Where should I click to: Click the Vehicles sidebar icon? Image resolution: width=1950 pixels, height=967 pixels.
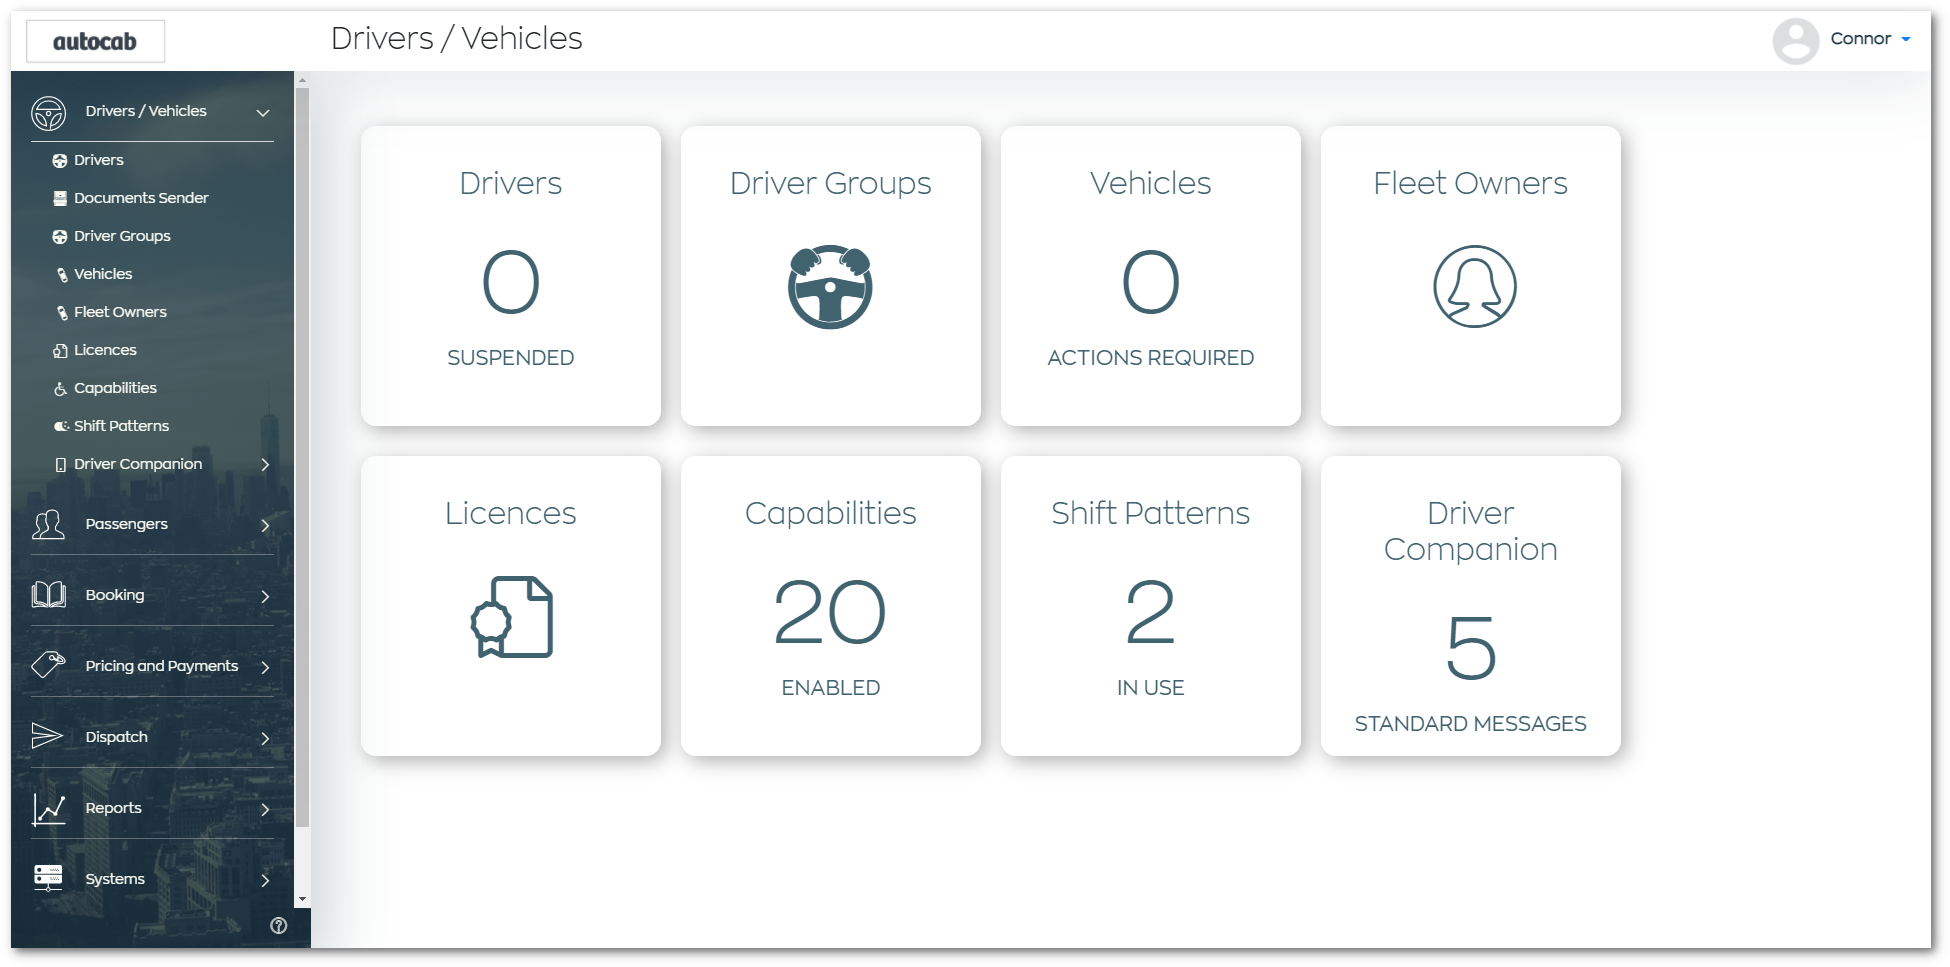[x=62, y=274]
